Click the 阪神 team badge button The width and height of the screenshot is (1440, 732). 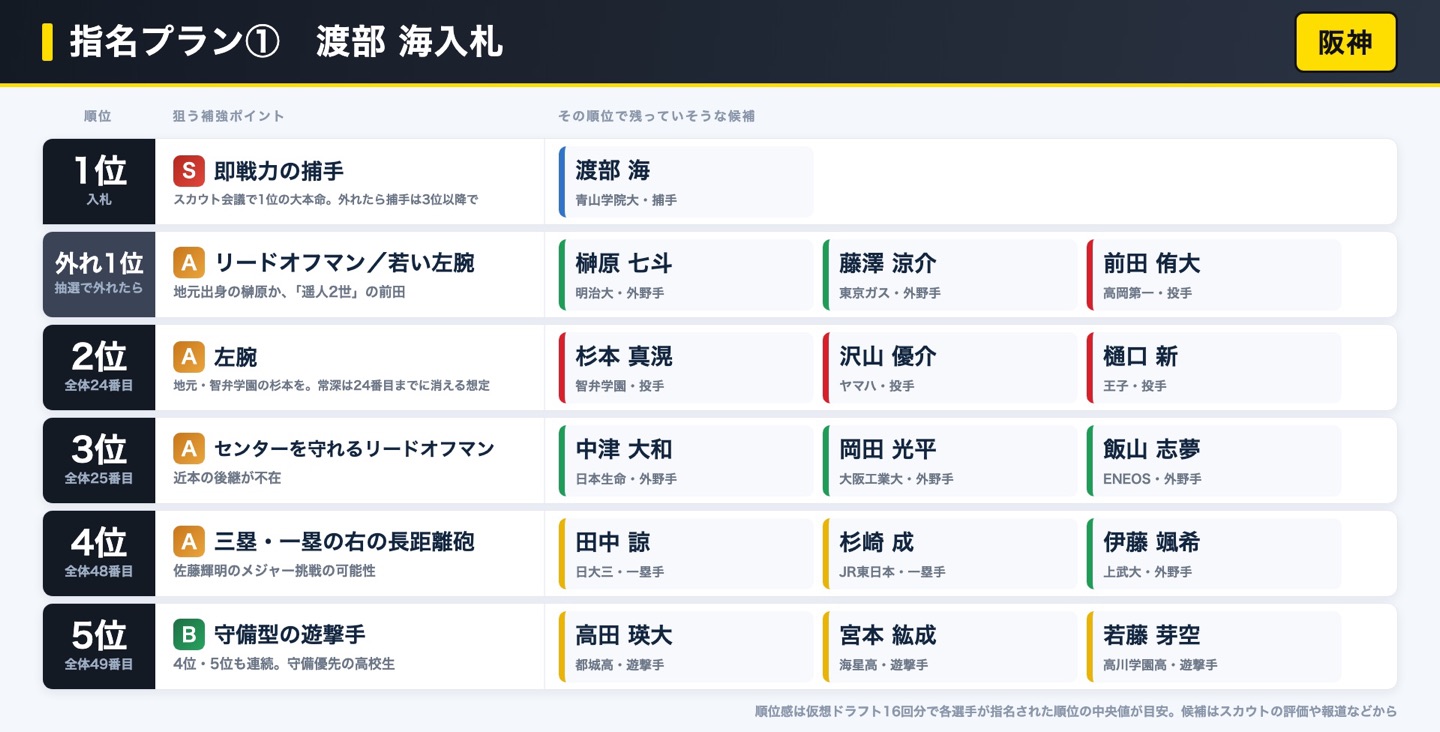pyautogui.click(x=1345, y=42)
